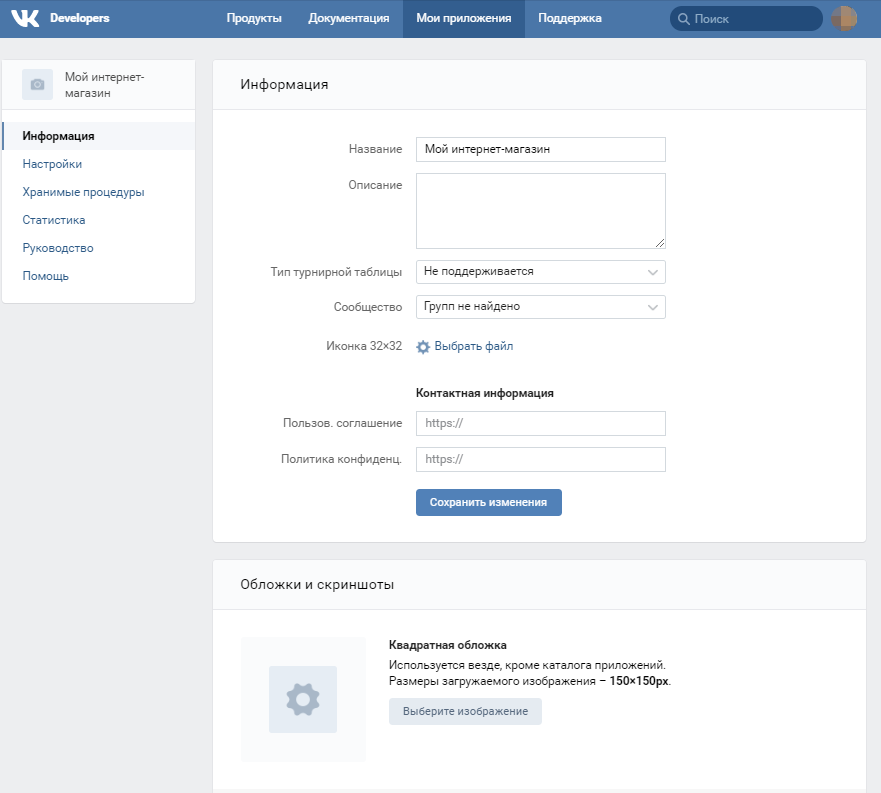
Task: Open the Поддержка page
Action: pyautogui.click(x=570, y=18)
